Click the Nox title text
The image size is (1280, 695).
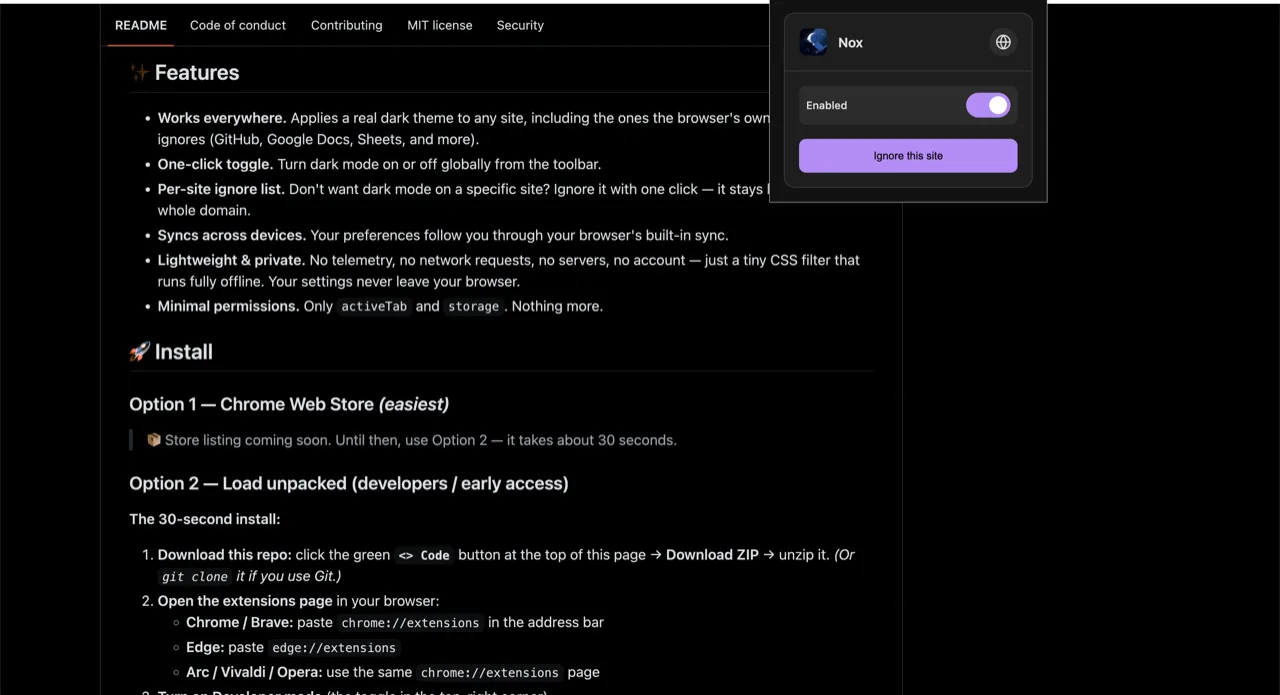point(850,42)
